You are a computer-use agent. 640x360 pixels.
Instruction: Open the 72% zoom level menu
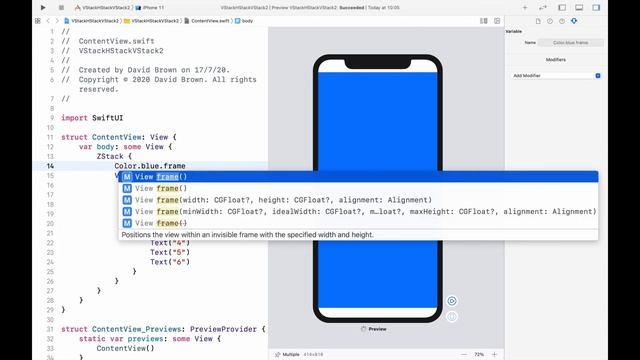pos(479,354)
